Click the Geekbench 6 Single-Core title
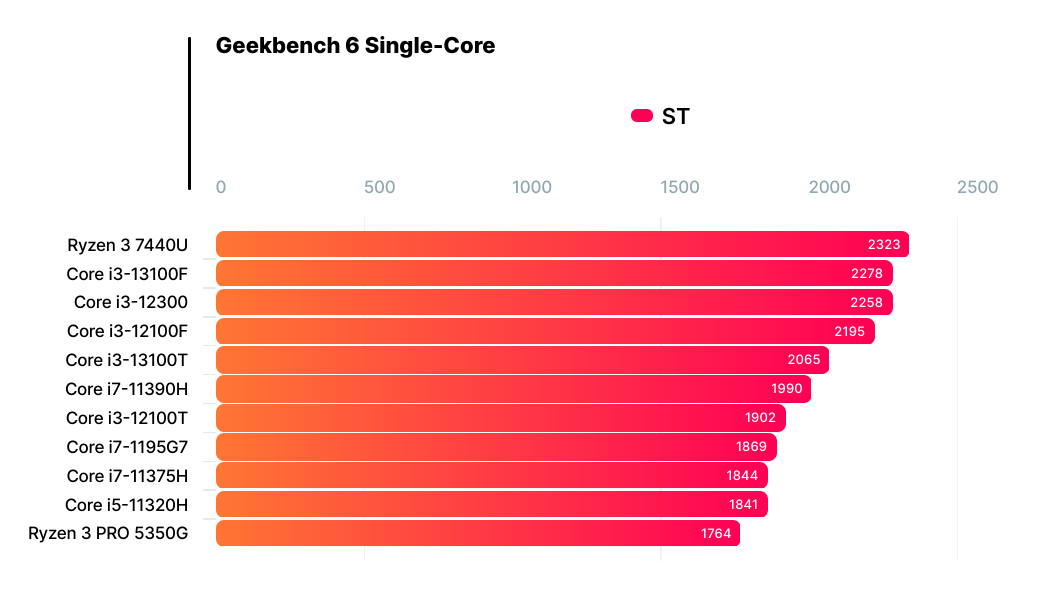This screenshot has width=1045, height=594. 355,46
